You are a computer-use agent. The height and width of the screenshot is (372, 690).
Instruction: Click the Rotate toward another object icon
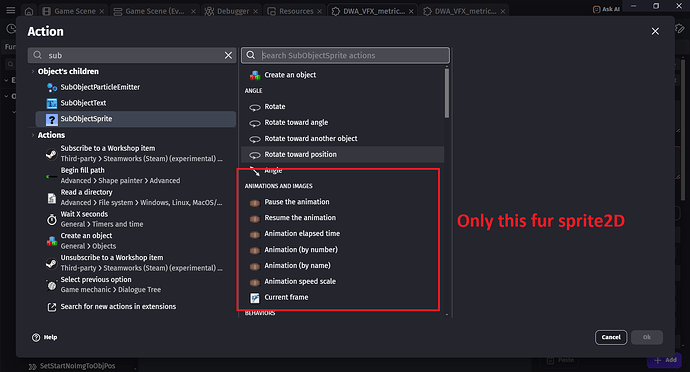point(255,139)
